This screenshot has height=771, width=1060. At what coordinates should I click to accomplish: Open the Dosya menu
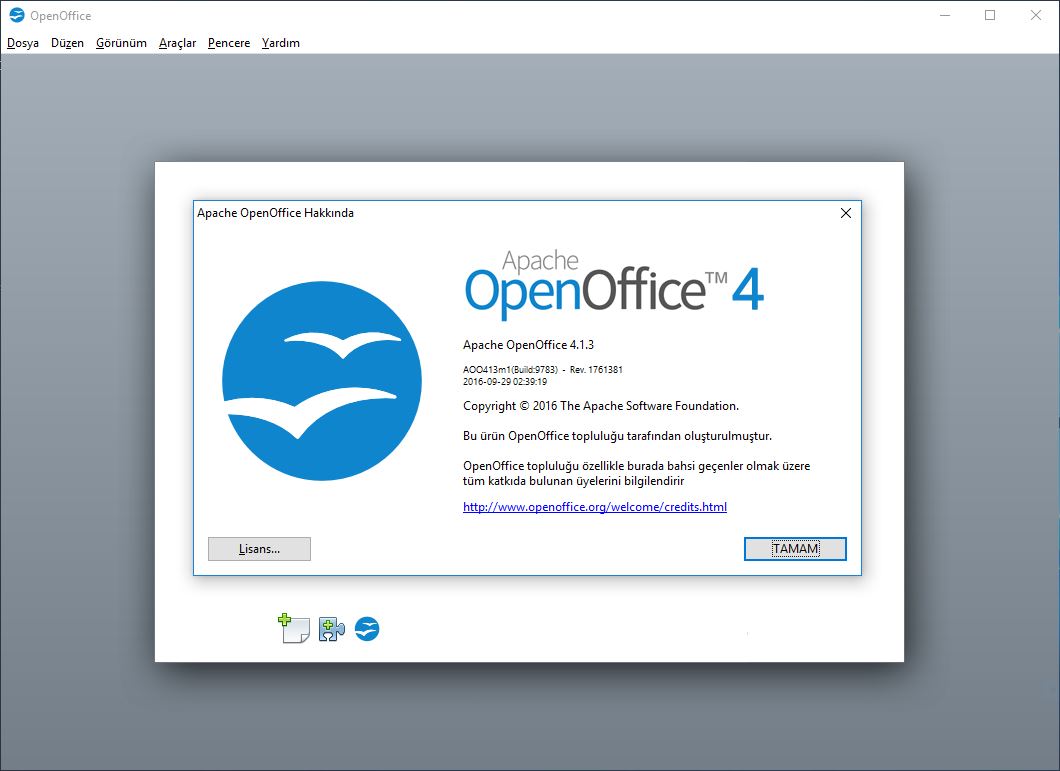coord(23,43)
